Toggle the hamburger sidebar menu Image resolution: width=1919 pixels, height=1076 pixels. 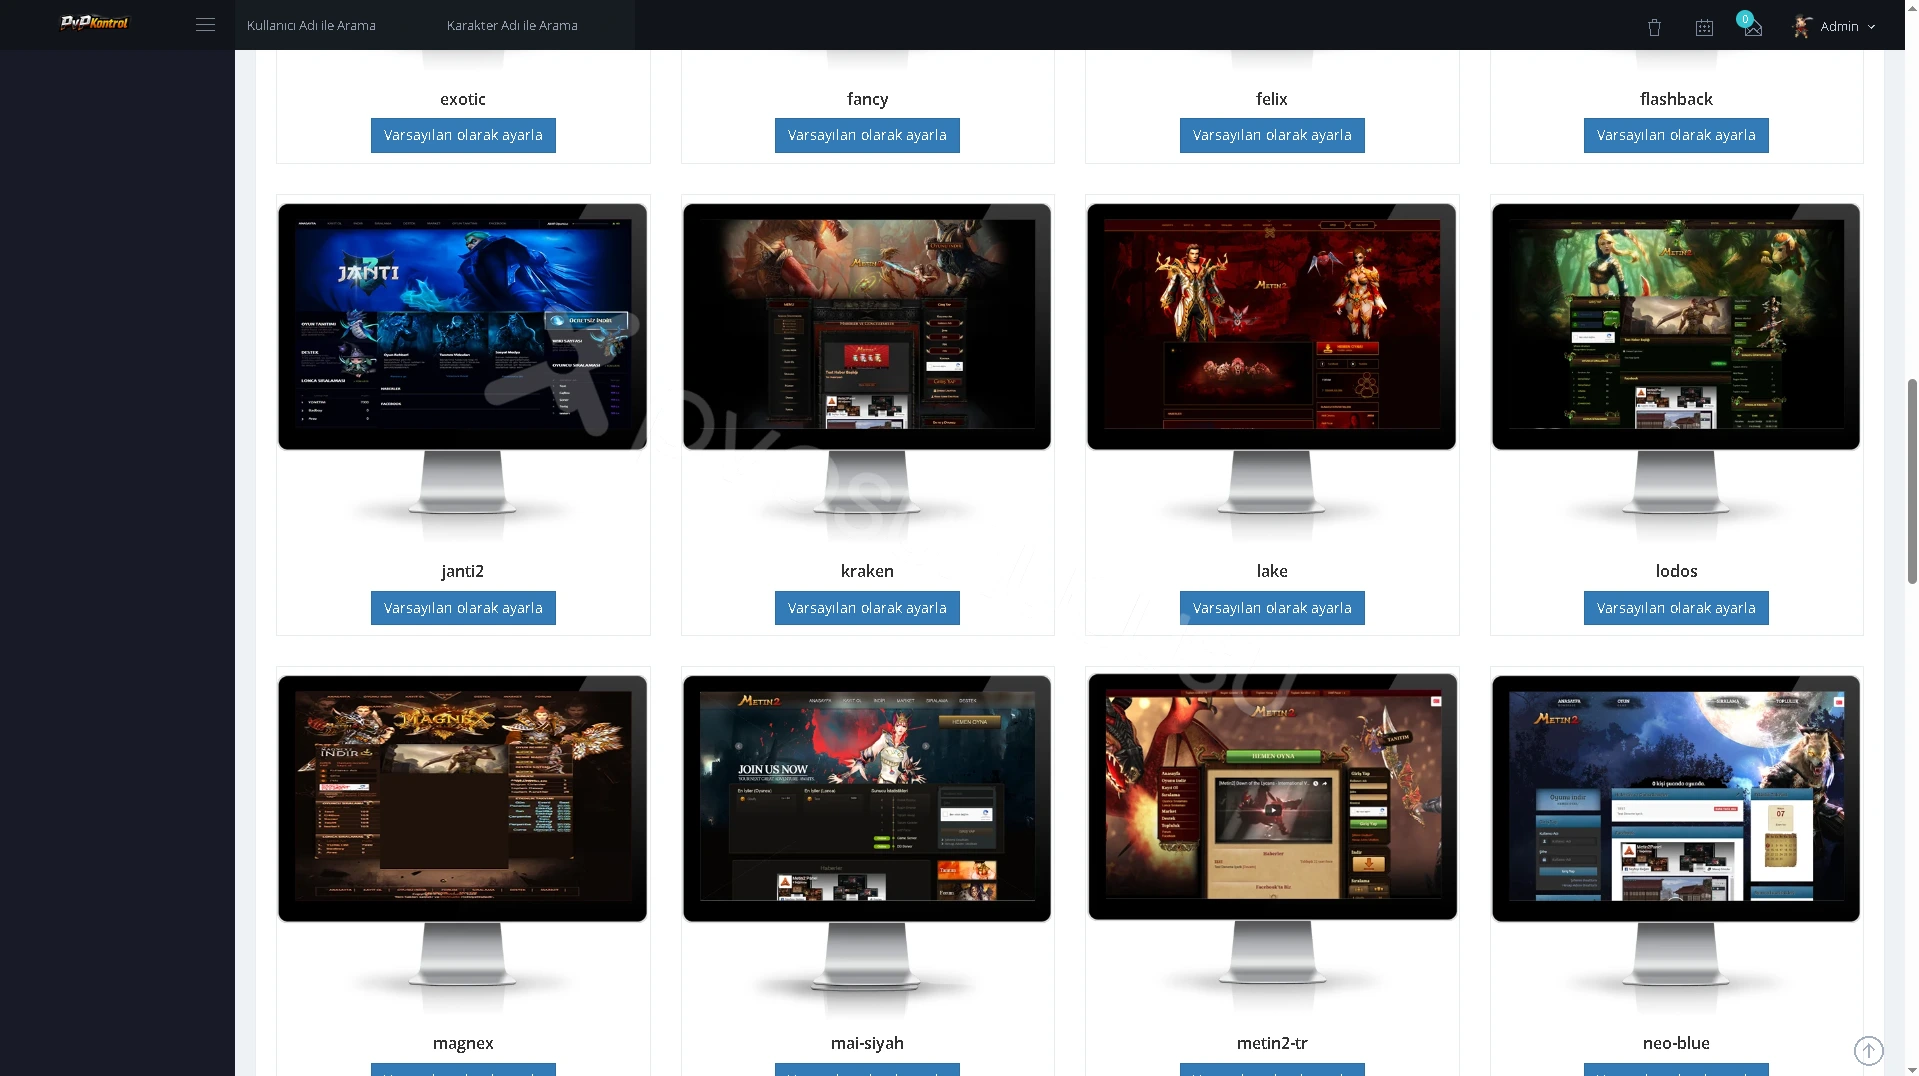click(205, 25)
